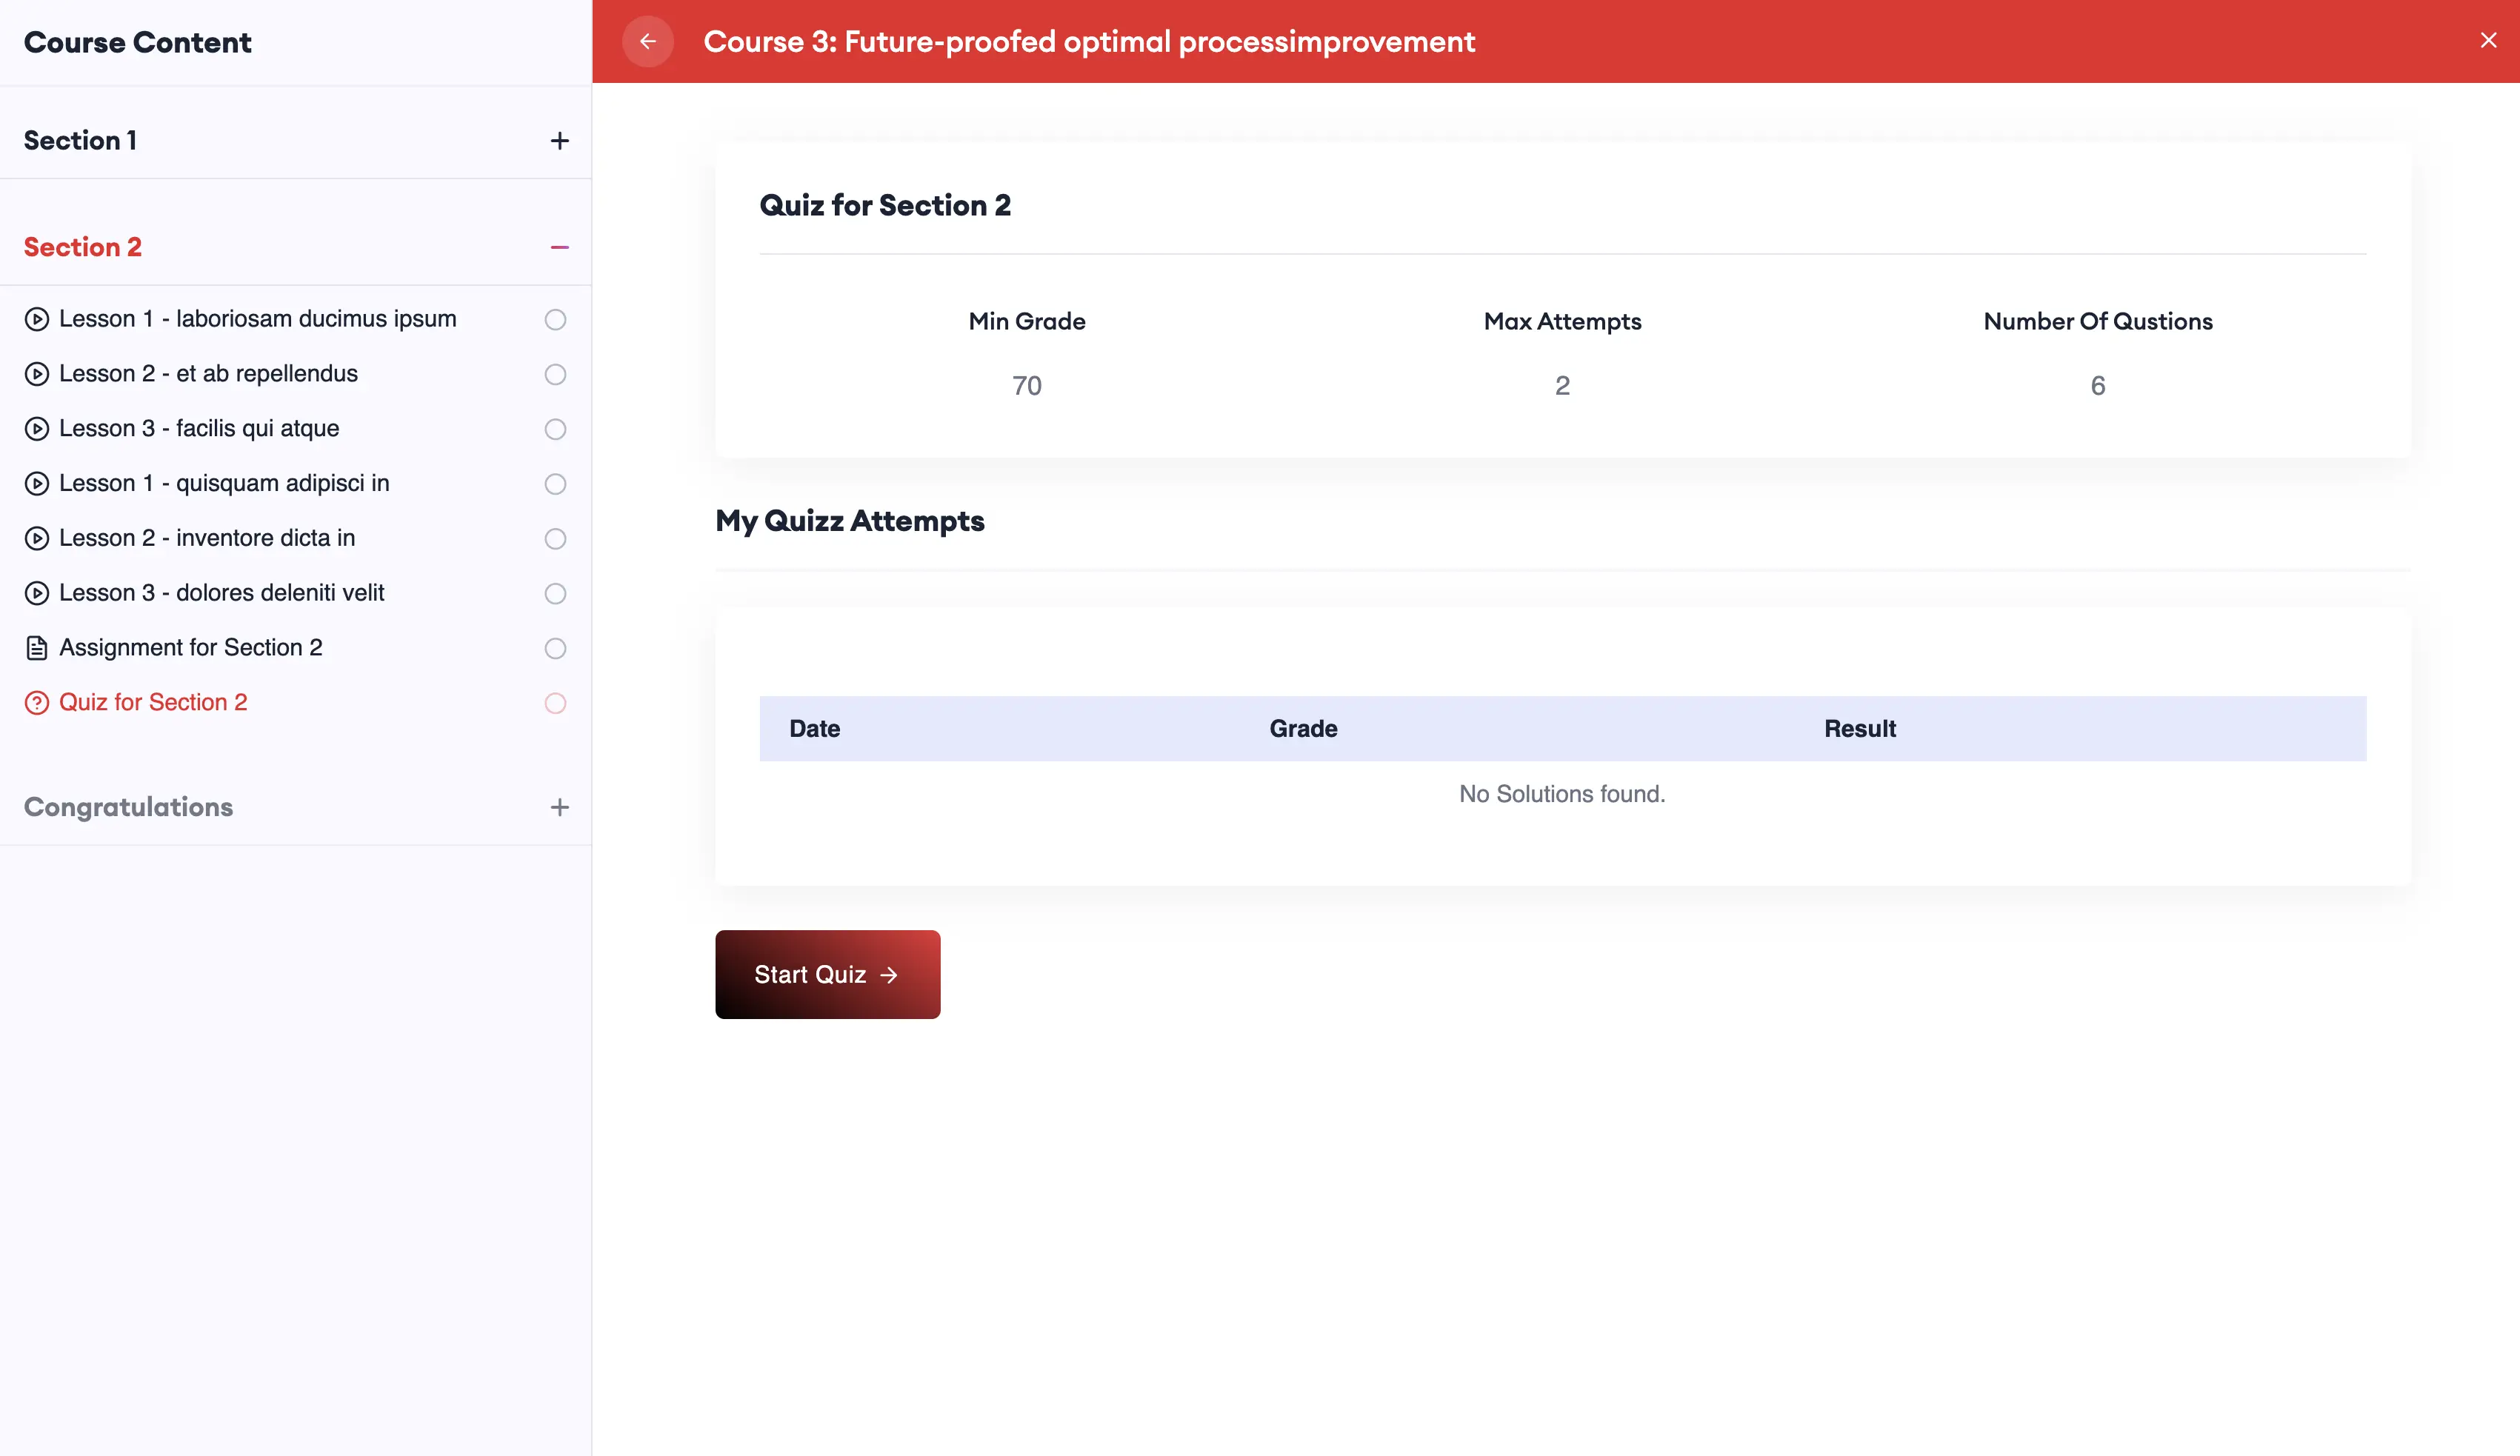Click the 'My Quizz Attempts' heading
This screenshot has height=1456, width=2520.
tap(850, 522)
